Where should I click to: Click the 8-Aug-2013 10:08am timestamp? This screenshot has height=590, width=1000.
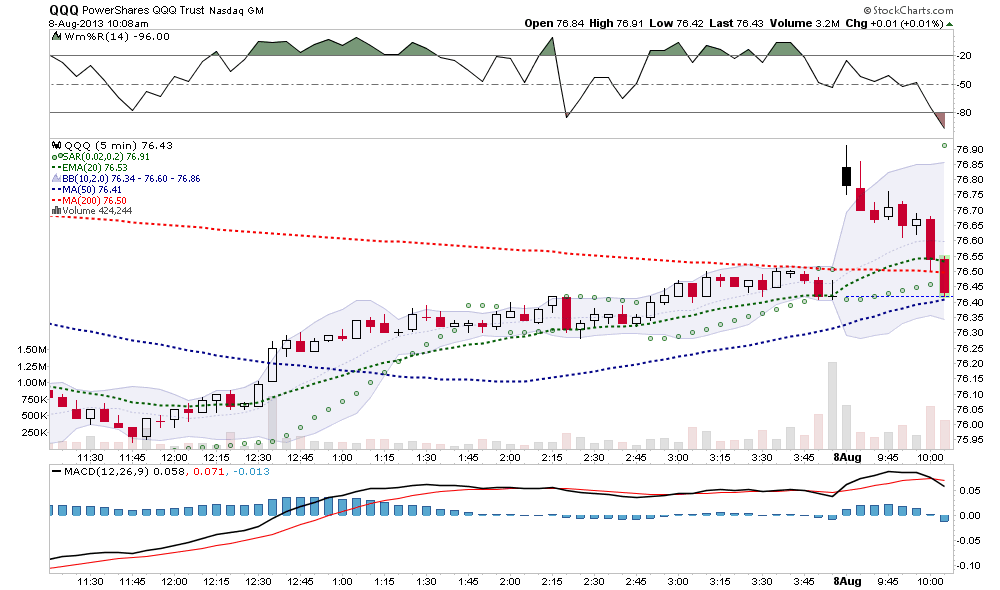(98, 24)
